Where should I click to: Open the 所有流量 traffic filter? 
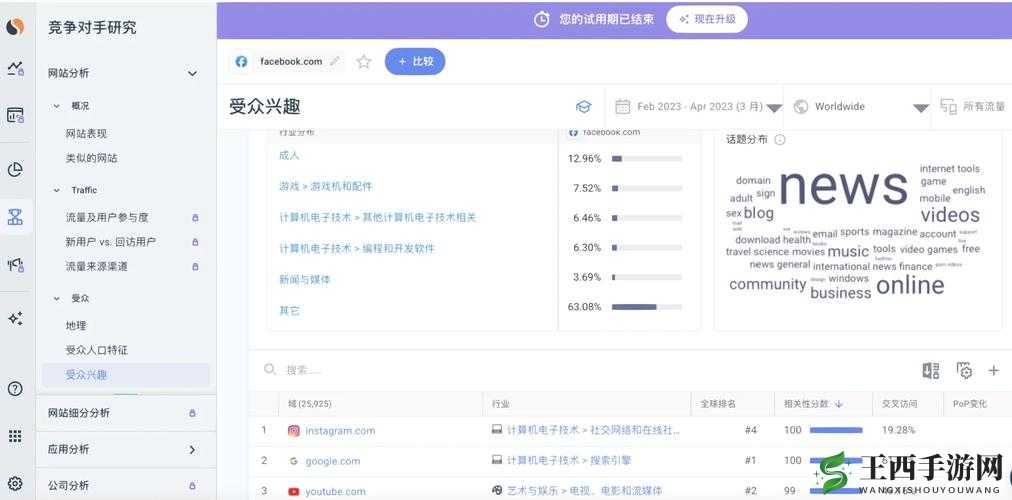pos(973,106)
